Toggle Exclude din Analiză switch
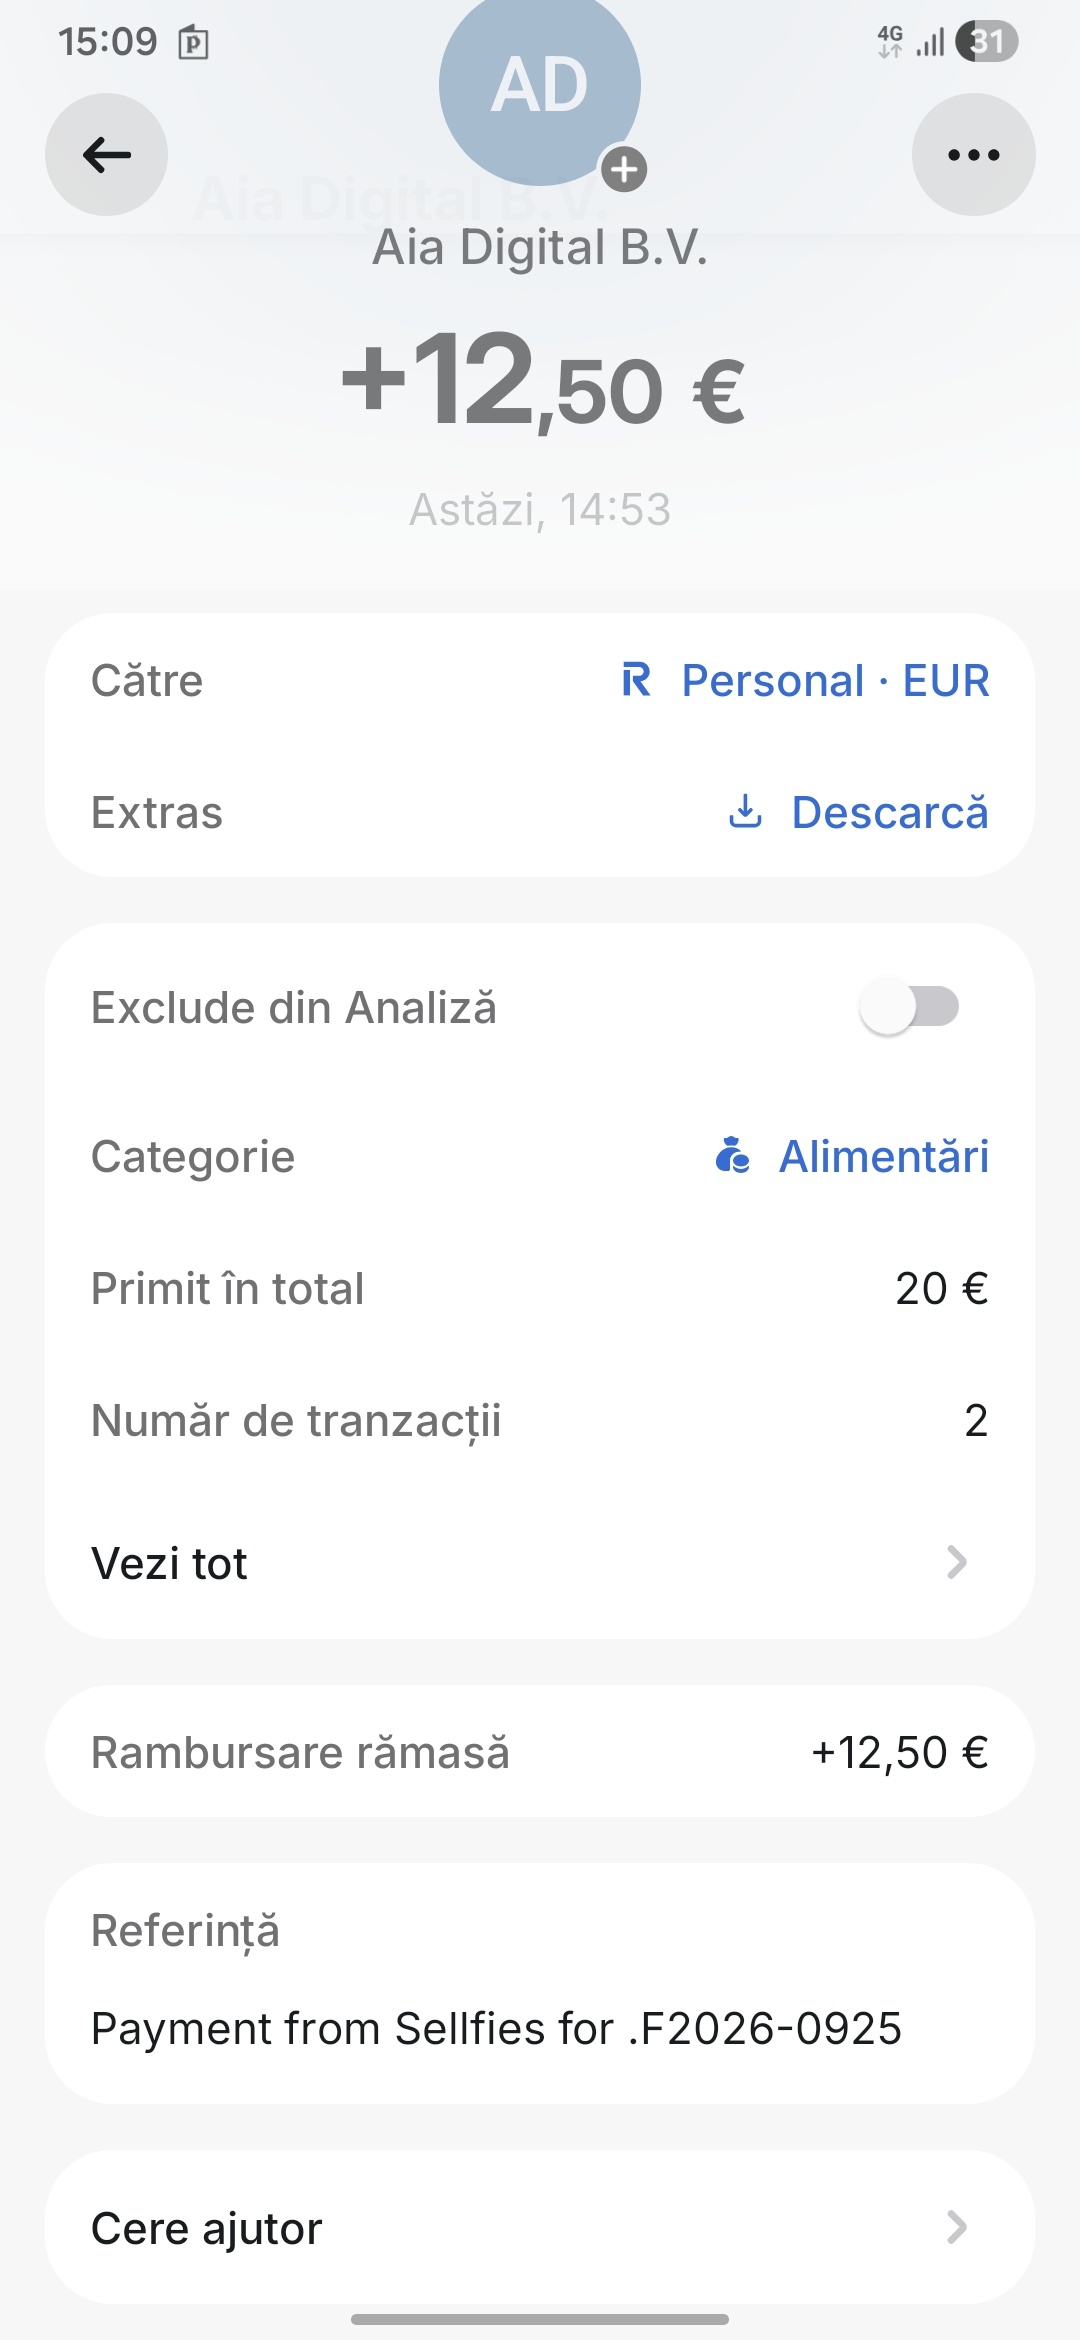 (x=909, y=1007)
